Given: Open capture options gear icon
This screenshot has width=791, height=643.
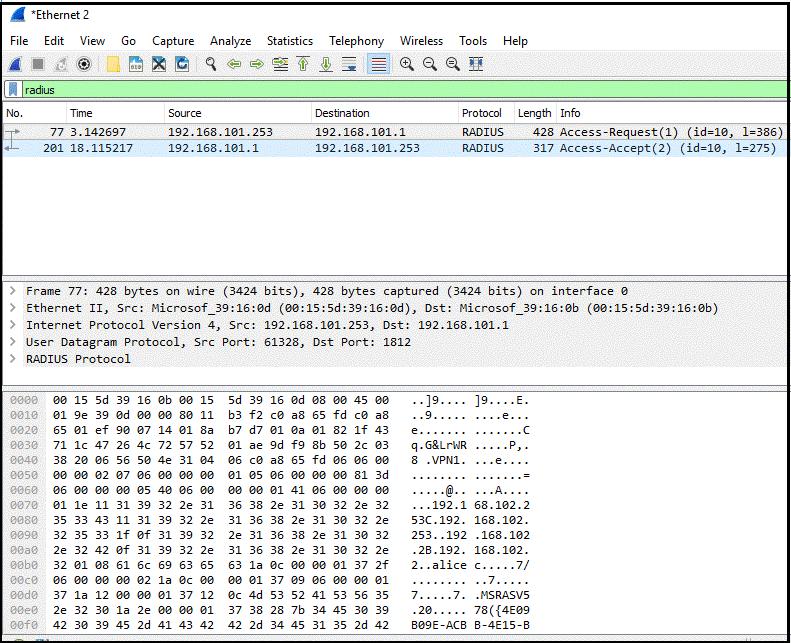Looking at the screenshot, I should (x=84, y=64).
